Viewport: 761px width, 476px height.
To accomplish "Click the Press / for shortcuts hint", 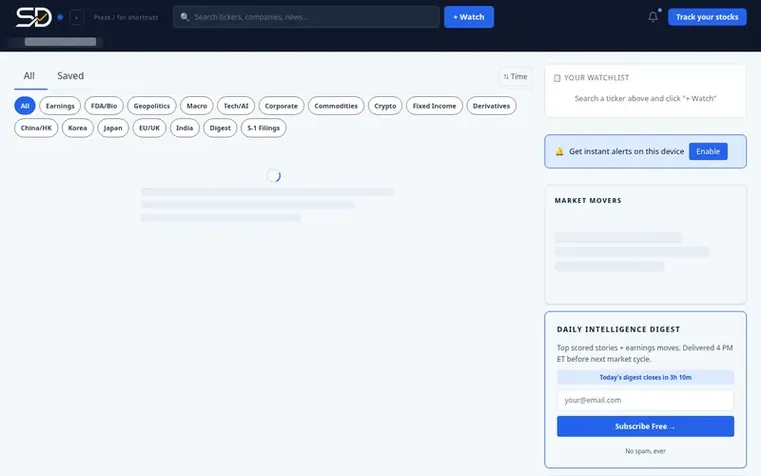I will point(126,17).
